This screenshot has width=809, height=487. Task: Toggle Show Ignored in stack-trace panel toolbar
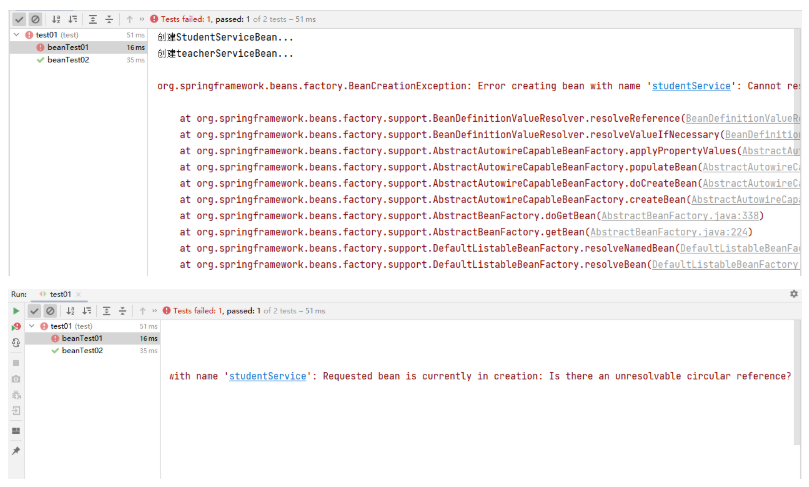(x=35, y=19)
